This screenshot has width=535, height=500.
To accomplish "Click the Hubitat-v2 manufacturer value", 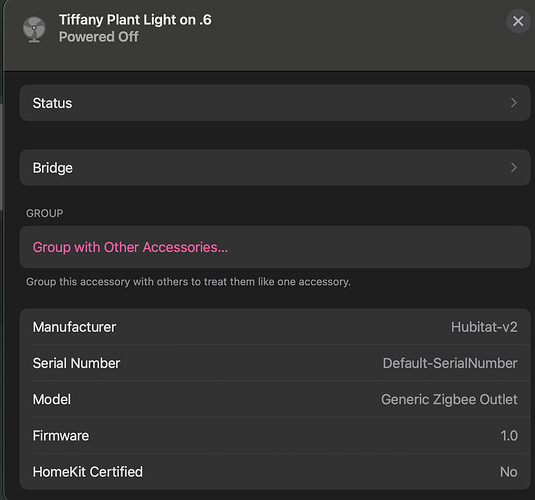I will tap(484, 327).
